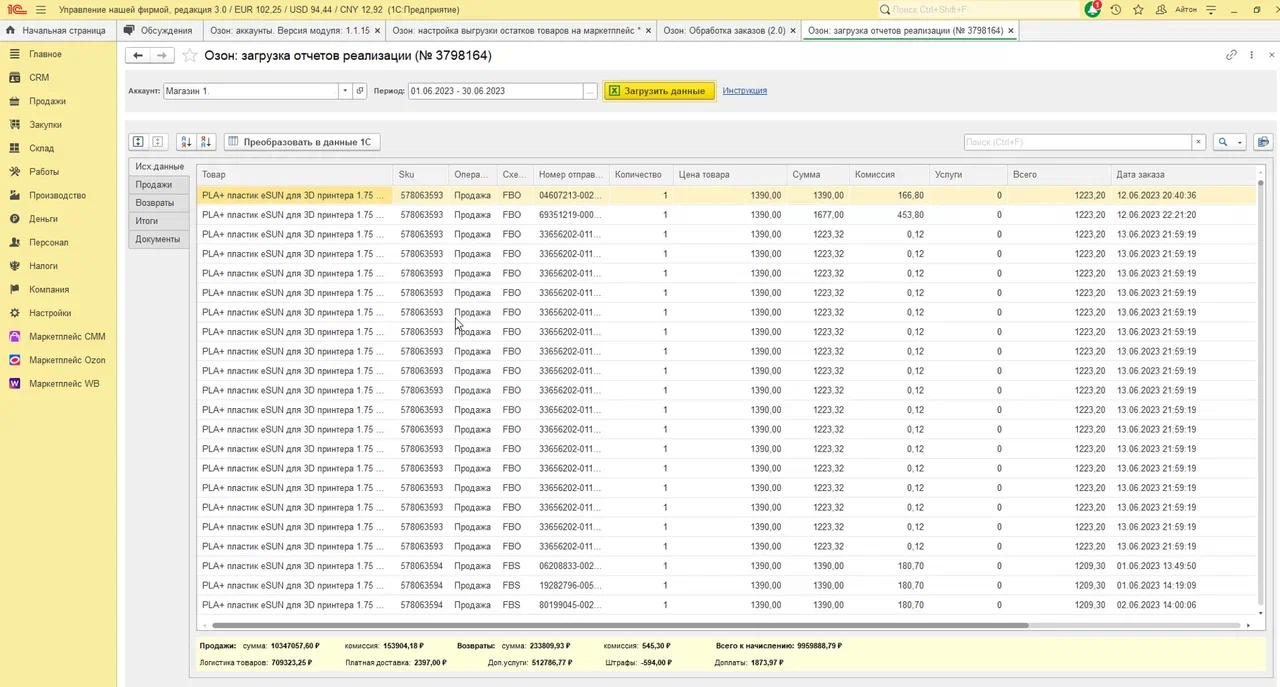
Task: Open period selection with ellipsis button
Action: tap(590, 91)
